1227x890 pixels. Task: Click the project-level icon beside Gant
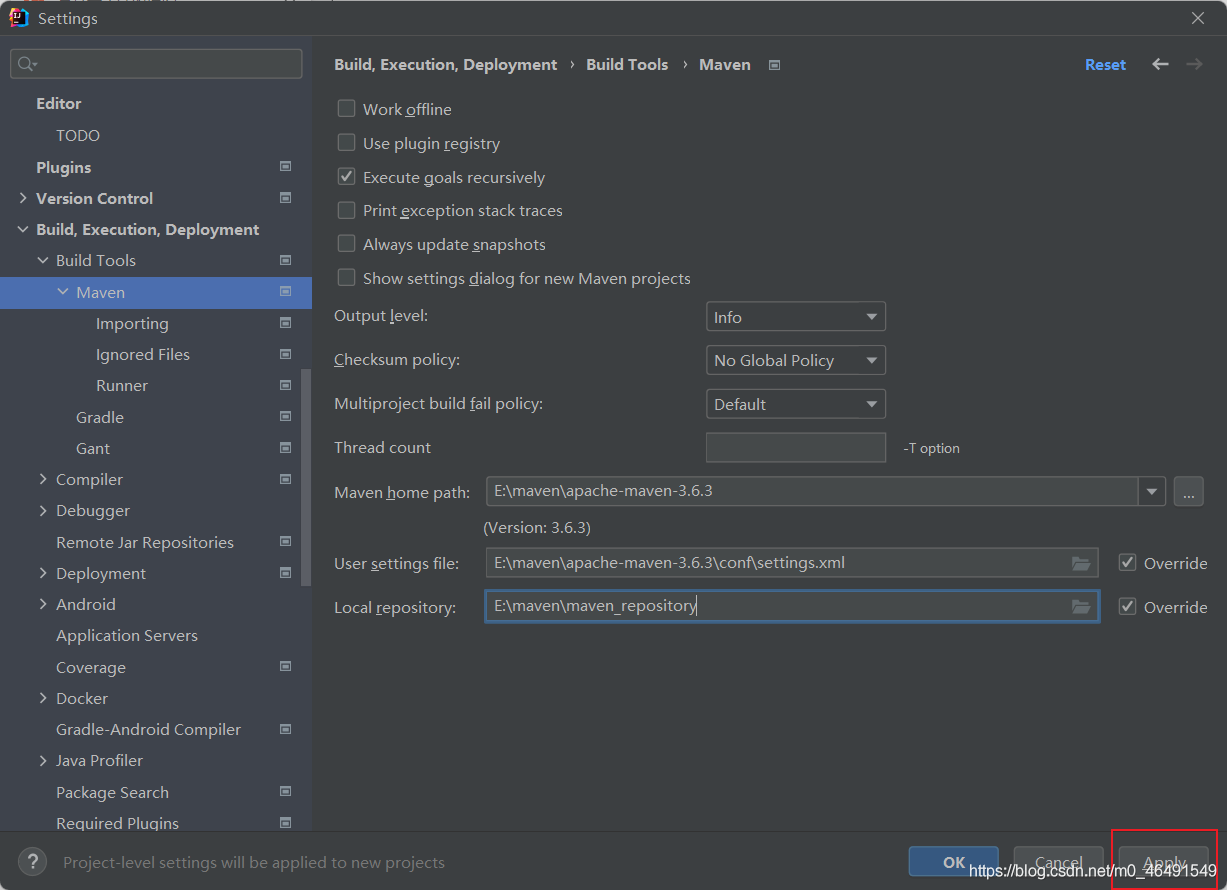[286, 448]
